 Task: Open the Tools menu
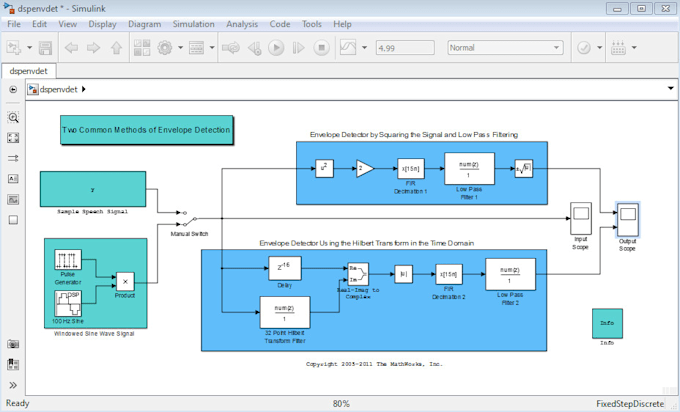(x=312, y=24)
